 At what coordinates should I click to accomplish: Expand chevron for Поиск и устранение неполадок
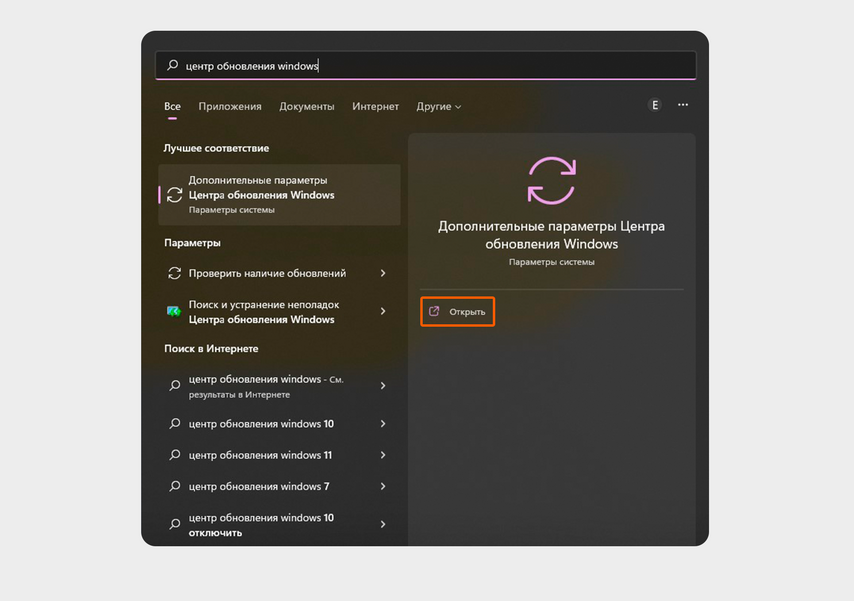coord(383,311)
